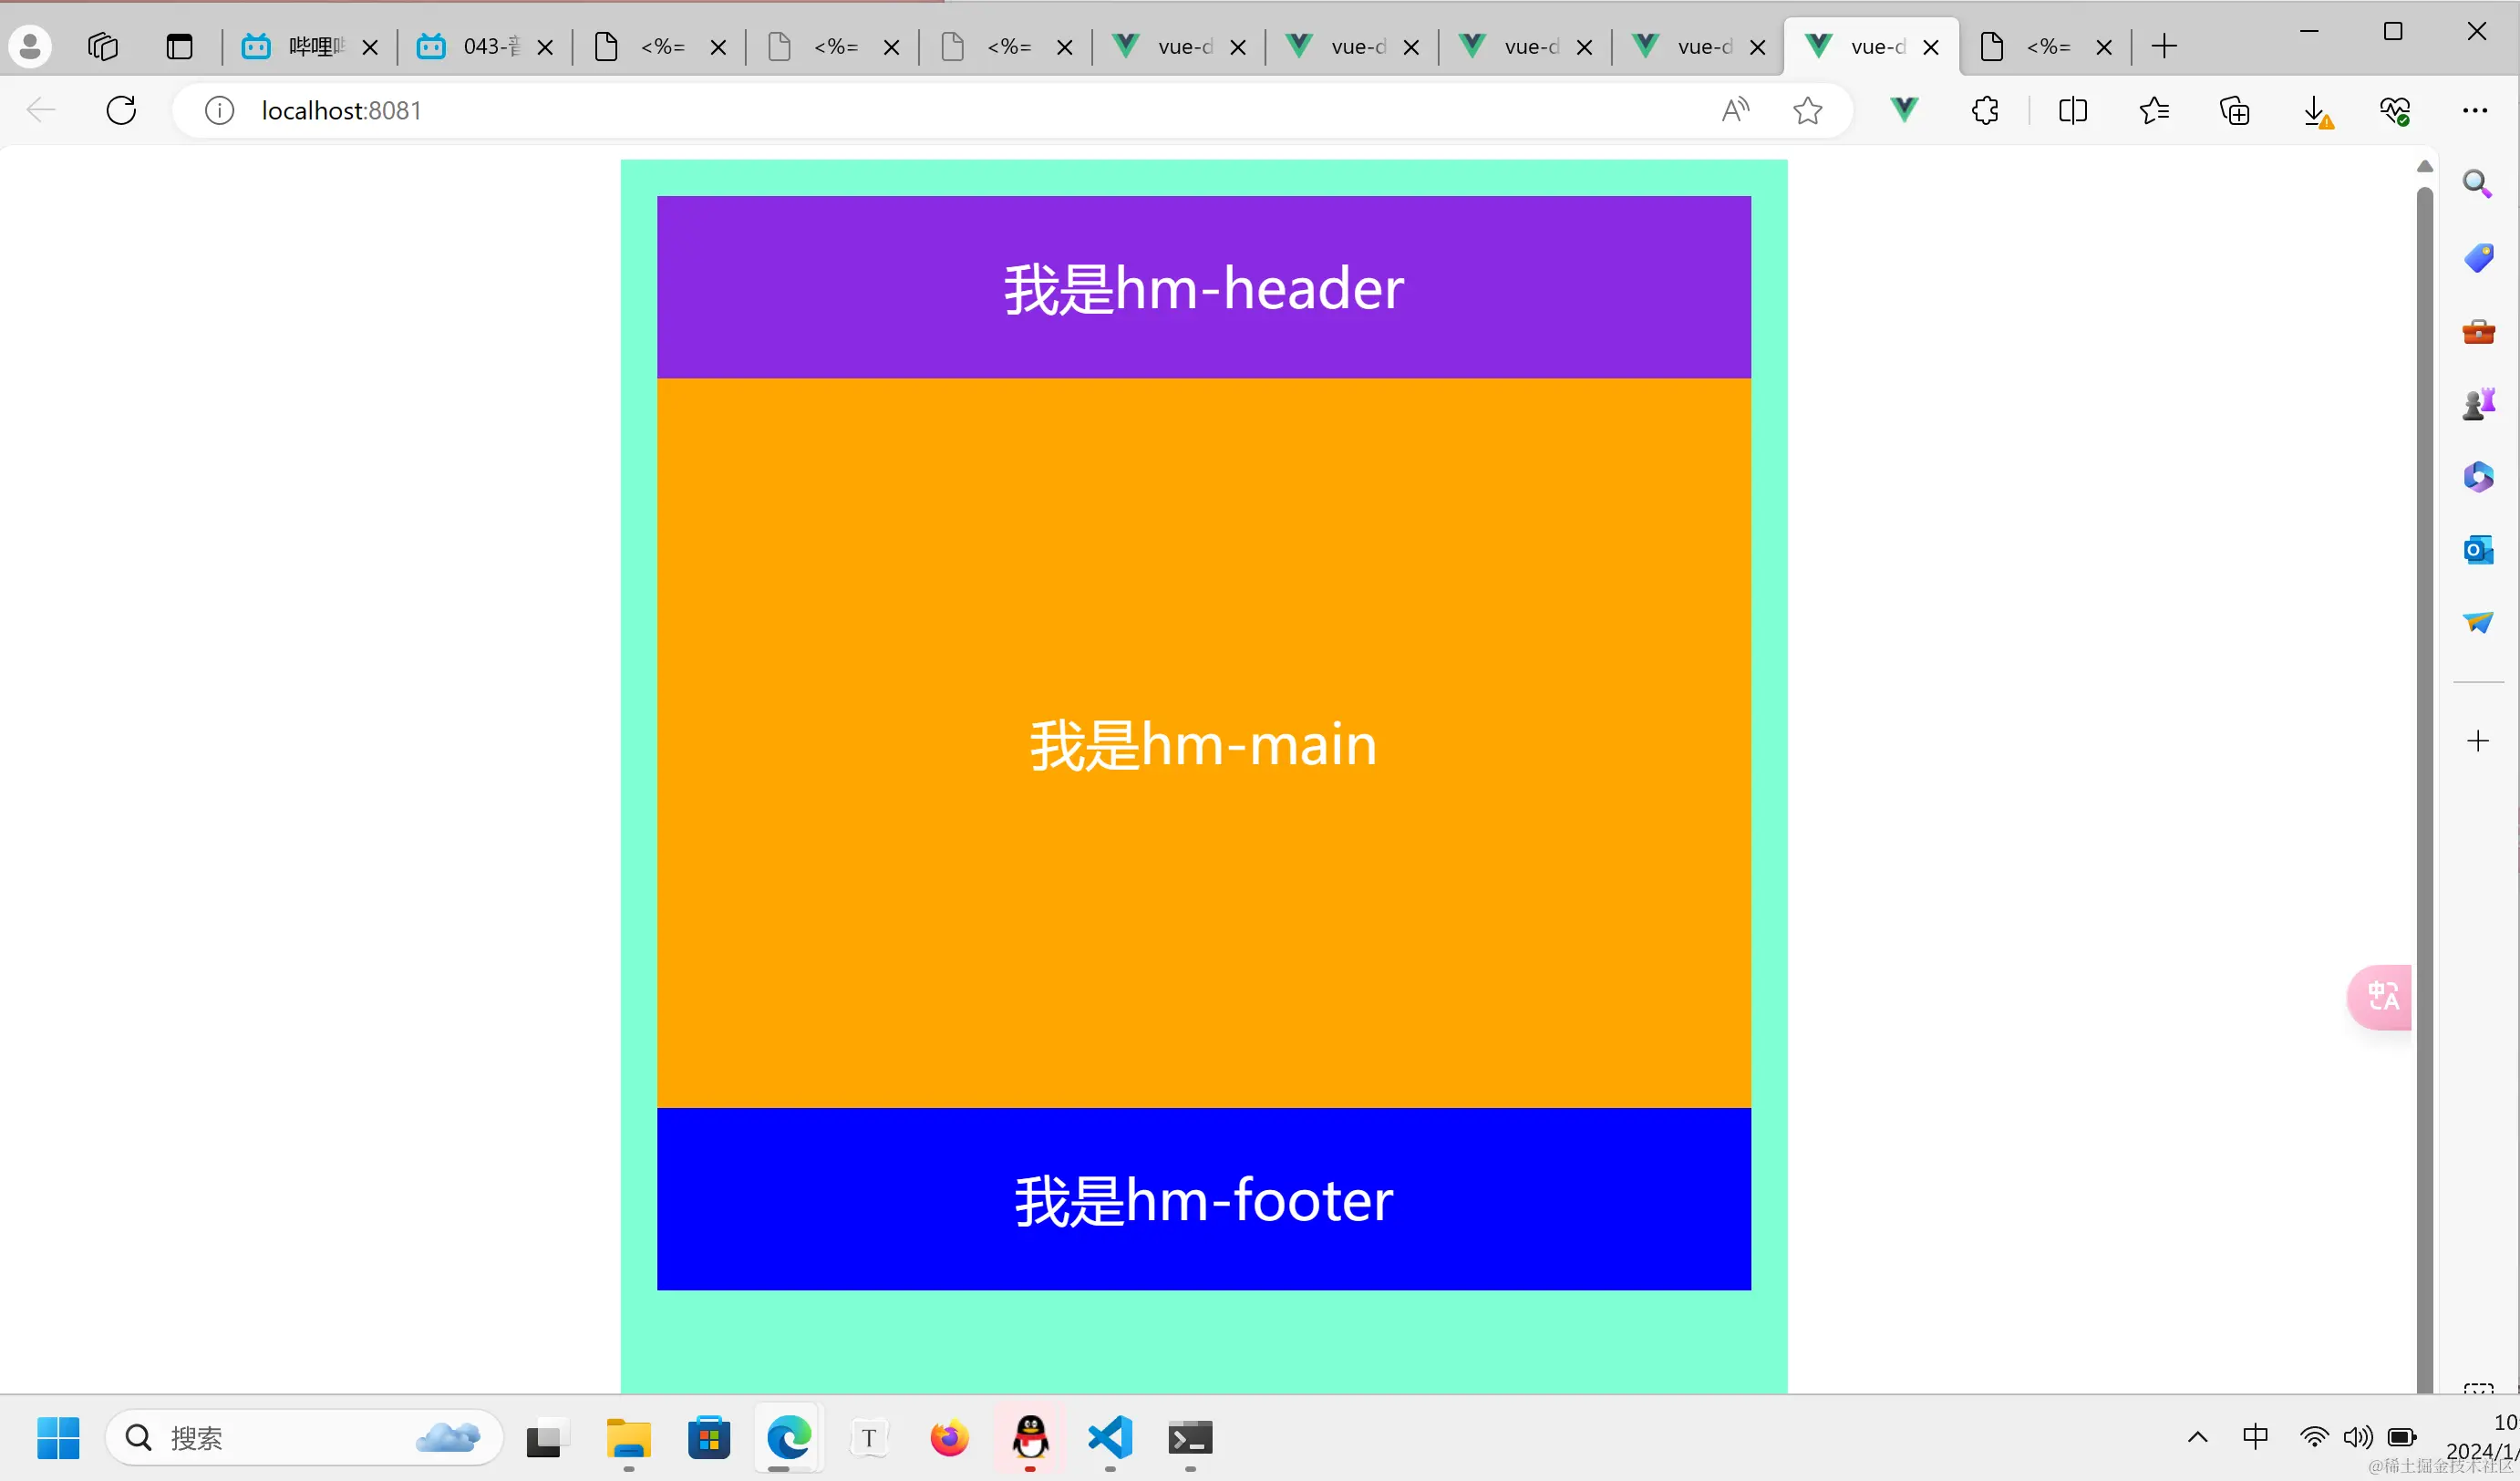2520x1481 pixels.
Task: Open Outlook from the sidebar
Action: pos(2478,549)
